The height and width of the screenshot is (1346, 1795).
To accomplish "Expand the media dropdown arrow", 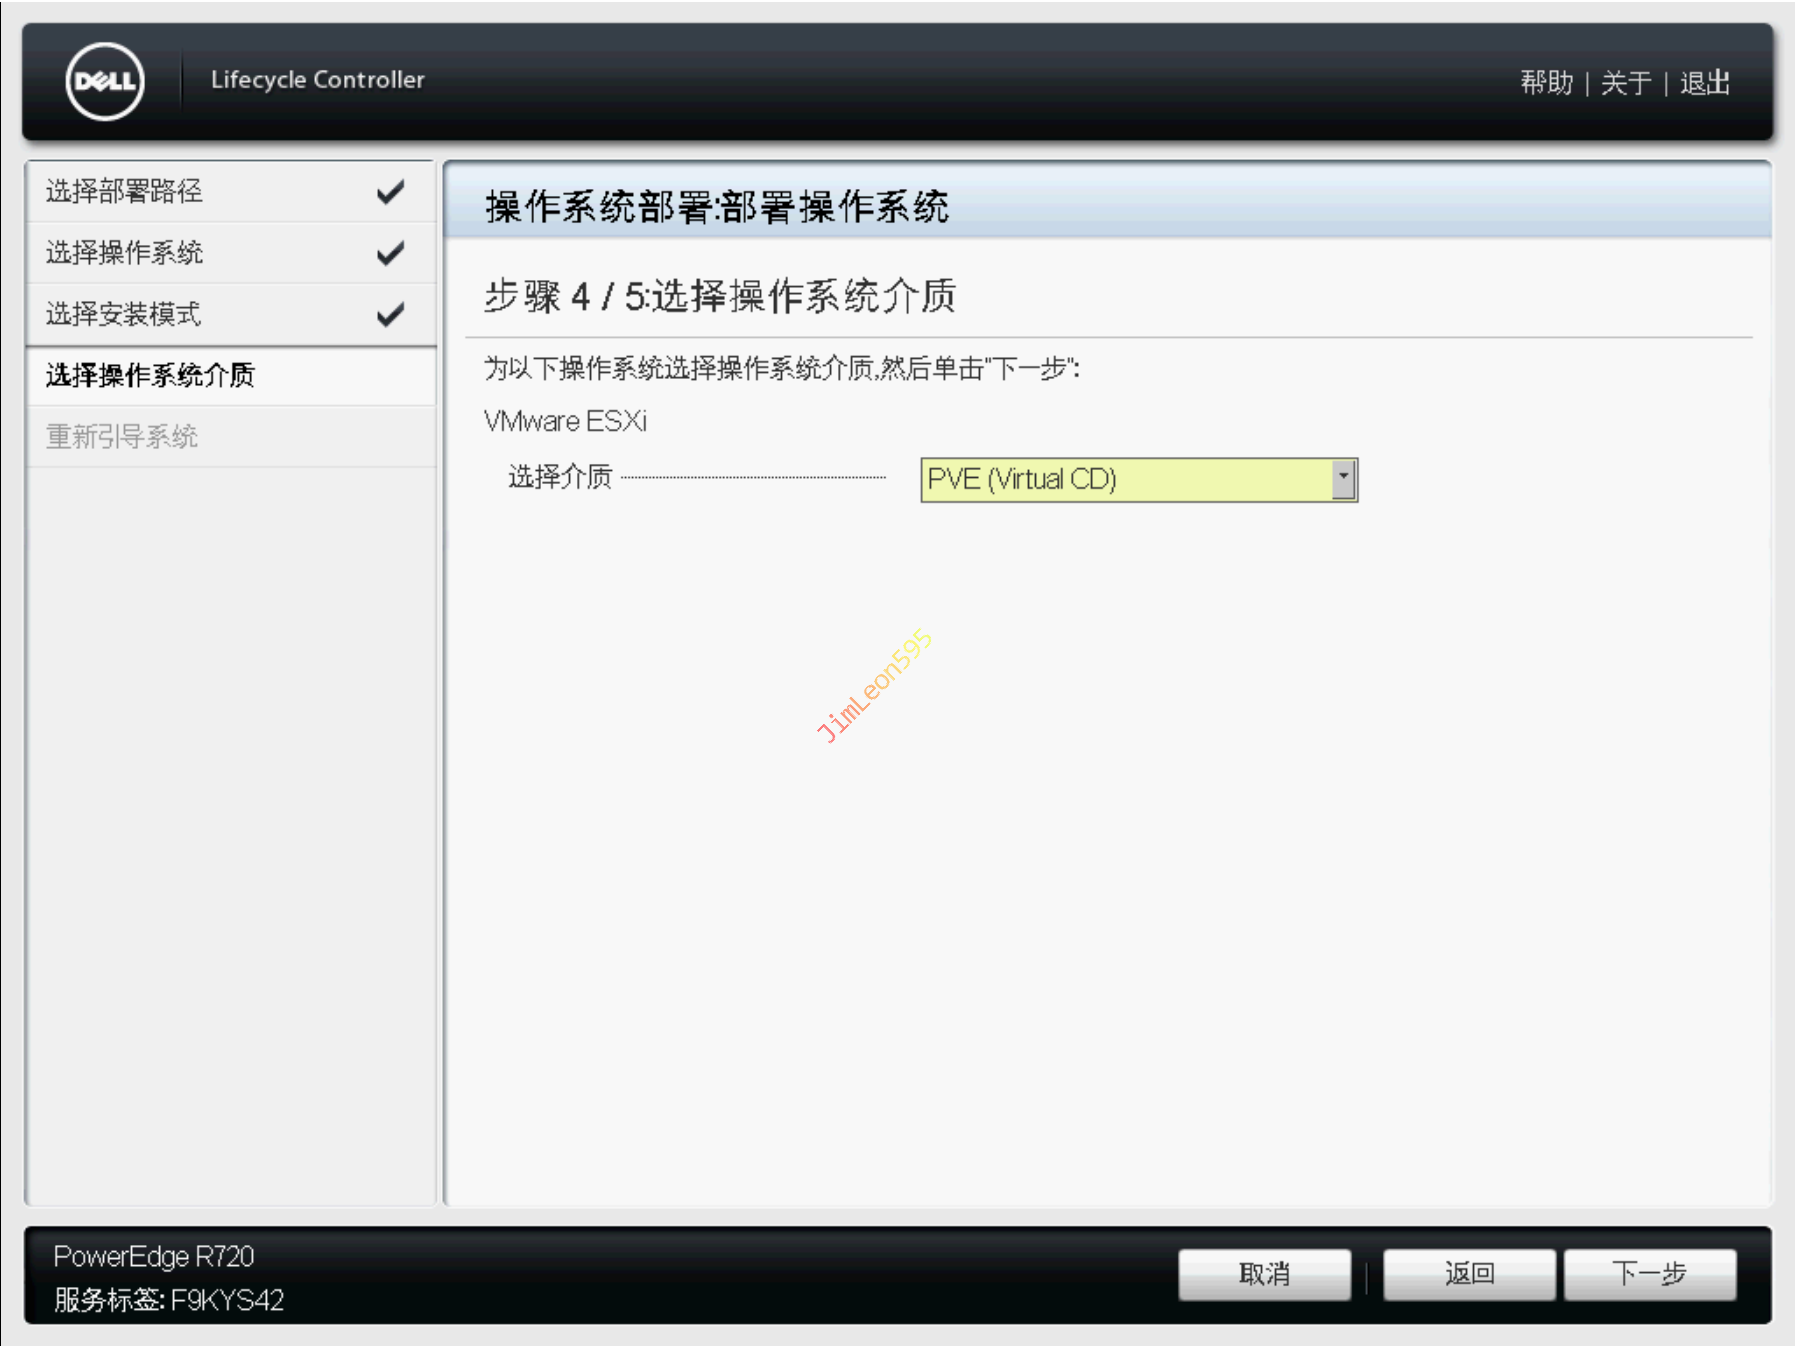I will (1343, 479).
